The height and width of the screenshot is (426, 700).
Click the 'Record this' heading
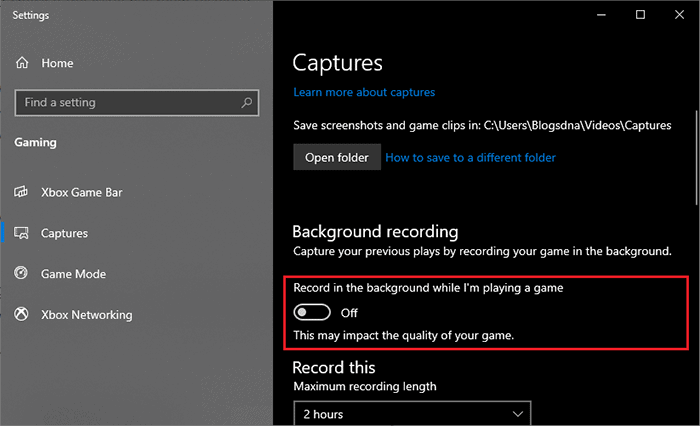tap(334, 368)
